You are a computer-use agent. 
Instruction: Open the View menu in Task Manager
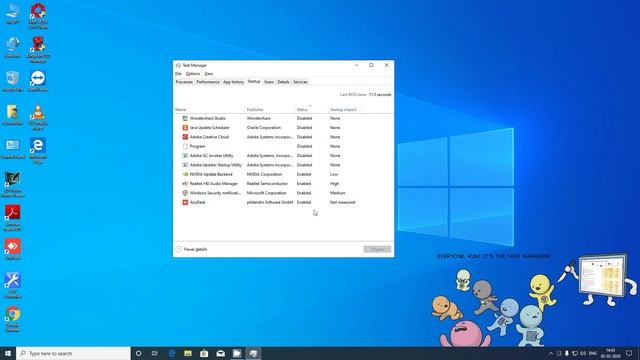click(209, 74)
